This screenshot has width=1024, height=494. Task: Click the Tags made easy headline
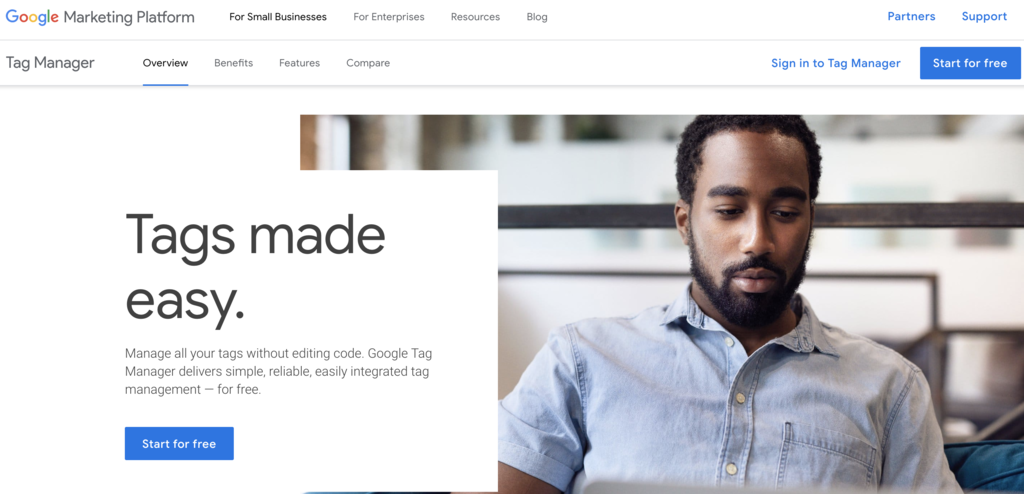[255, 269]
